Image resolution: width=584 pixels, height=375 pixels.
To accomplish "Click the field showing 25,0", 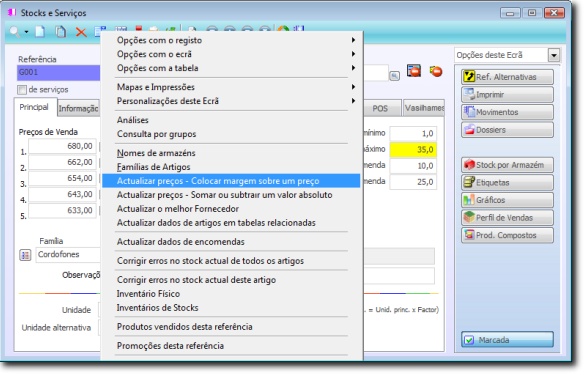I will pos(413,182).
